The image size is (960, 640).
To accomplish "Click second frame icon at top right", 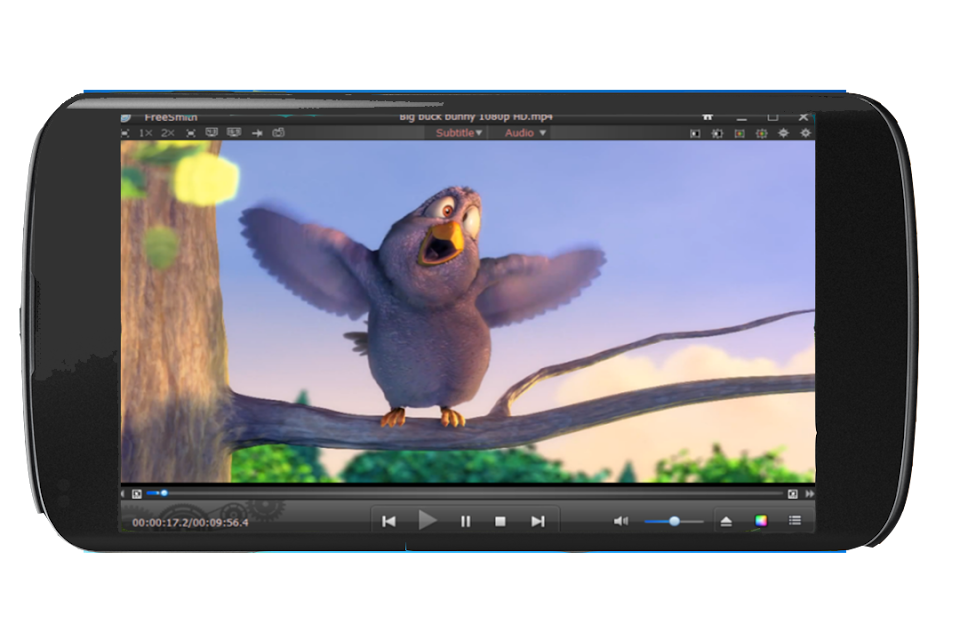I will 718,134.
